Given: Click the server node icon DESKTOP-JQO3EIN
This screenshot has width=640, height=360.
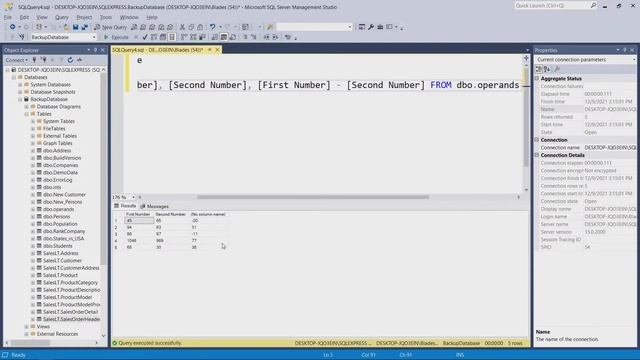Looking at the screenshot, I should point(14,70).
